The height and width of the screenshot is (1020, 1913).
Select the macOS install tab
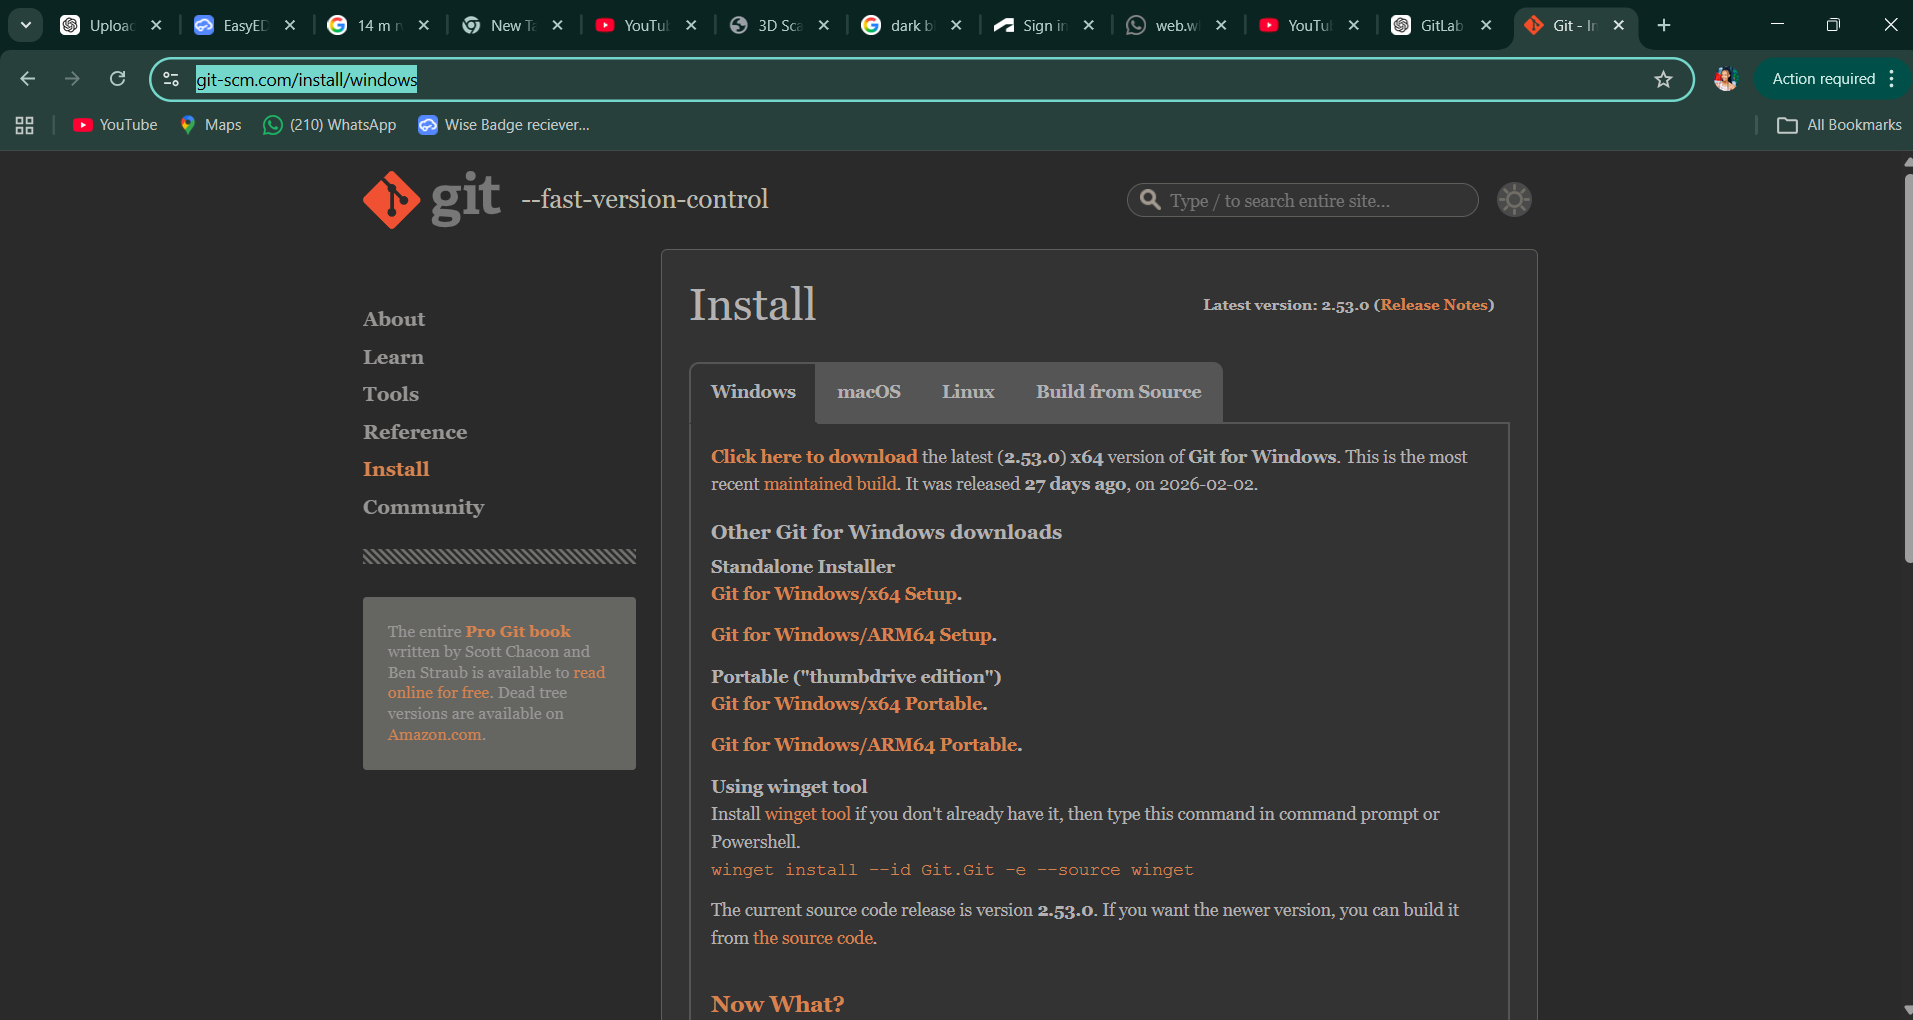click(869, 392)
